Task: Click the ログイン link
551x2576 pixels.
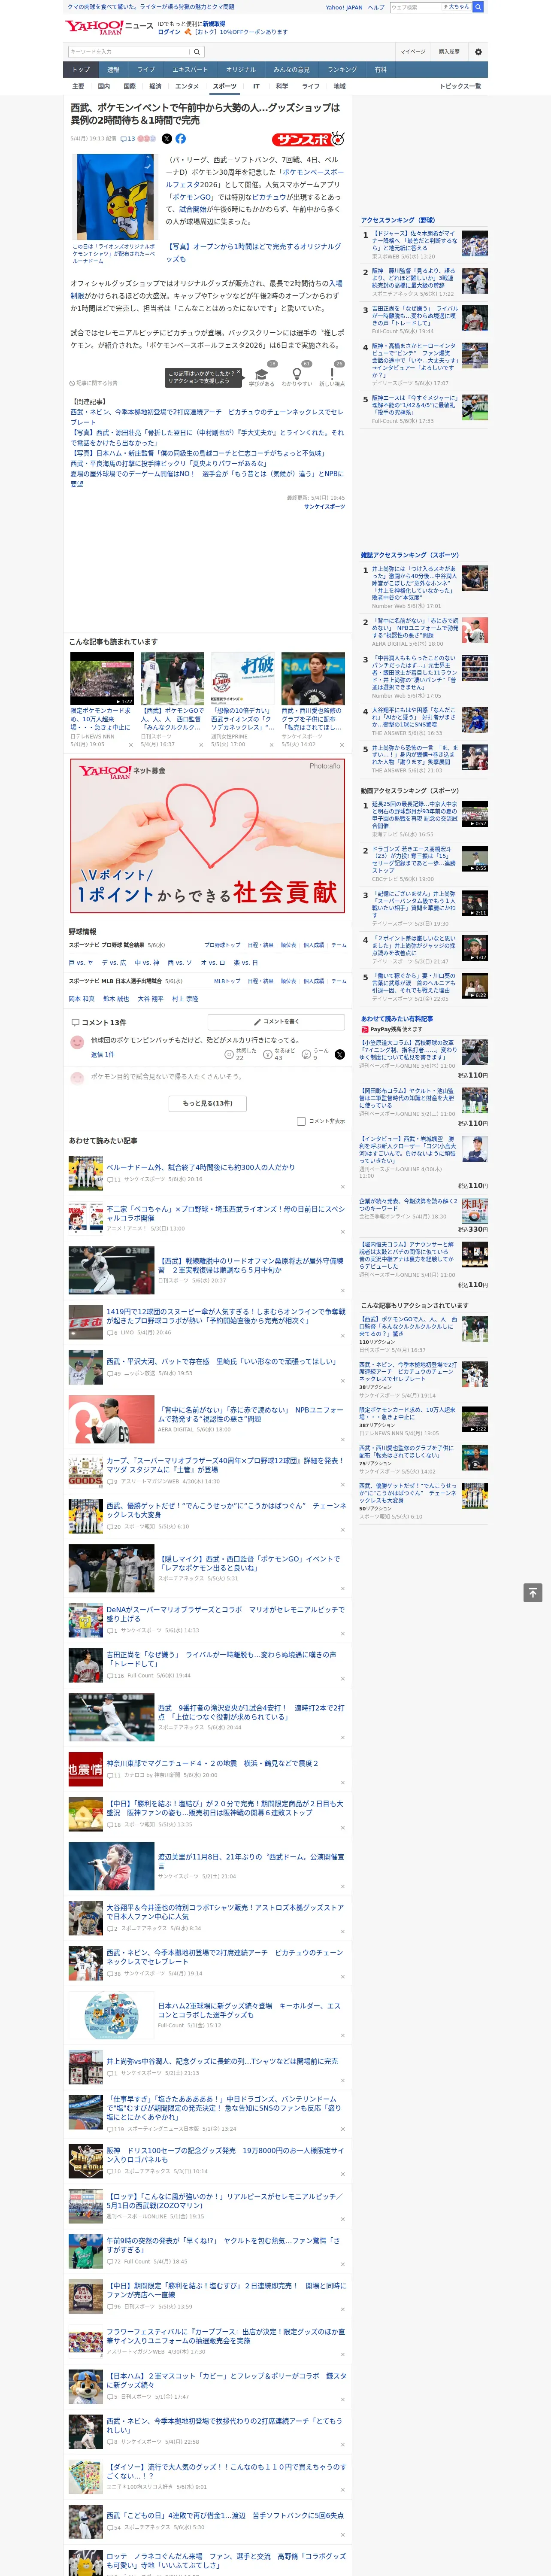Action: point(169,32)
